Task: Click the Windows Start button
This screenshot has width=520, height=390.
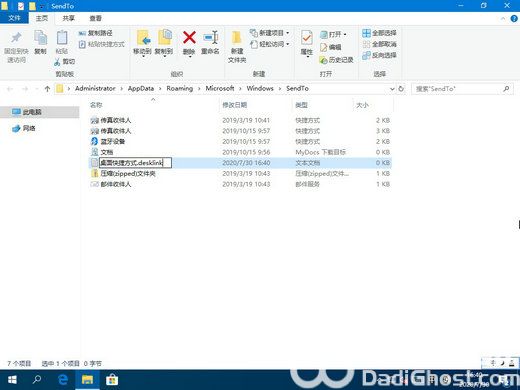Action: (12, 380)
